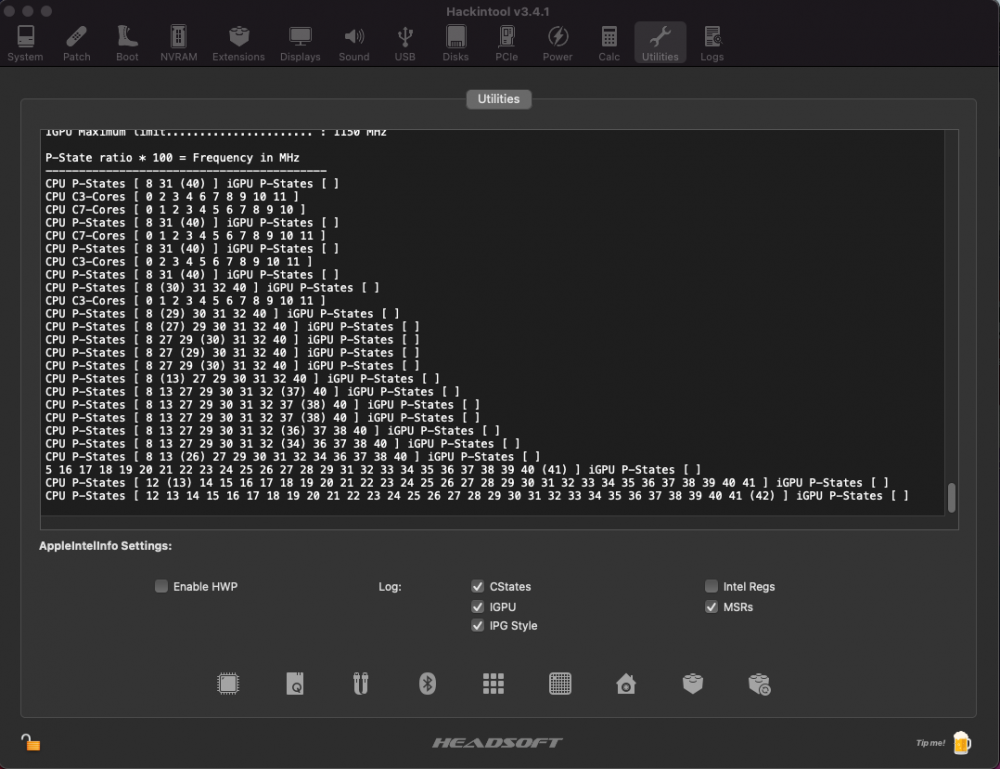Viewport: 1000px width, 769px height.
Task: Enable Intel Regs logging
Action: tap(711, 586)
